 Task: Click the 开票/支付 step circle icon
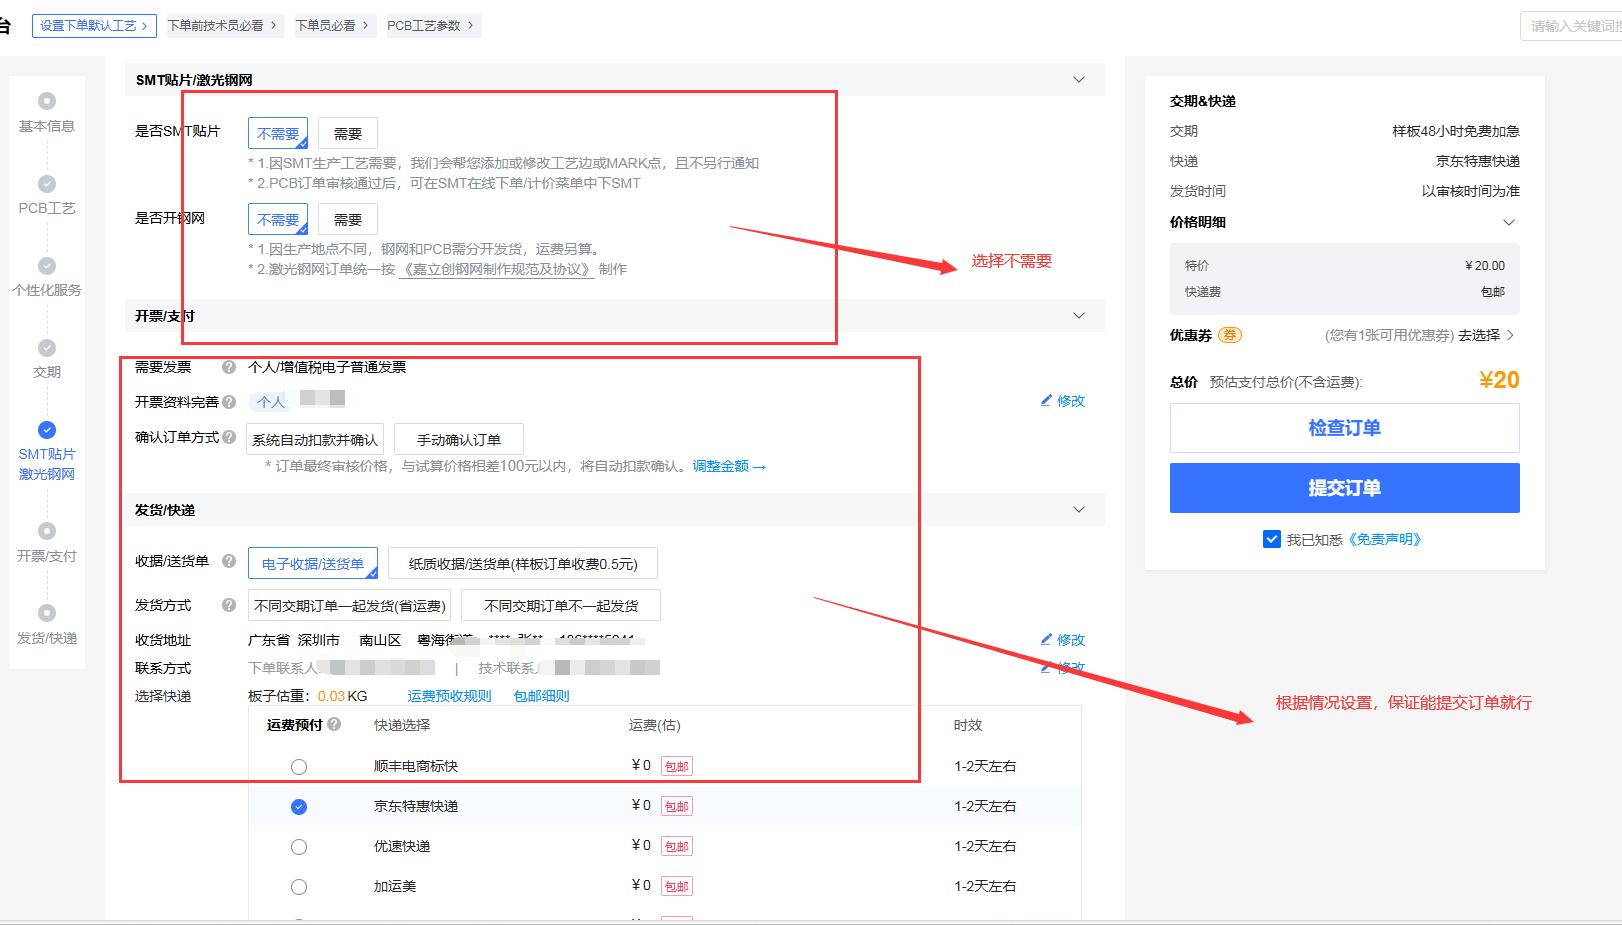(x=47, y=531)
